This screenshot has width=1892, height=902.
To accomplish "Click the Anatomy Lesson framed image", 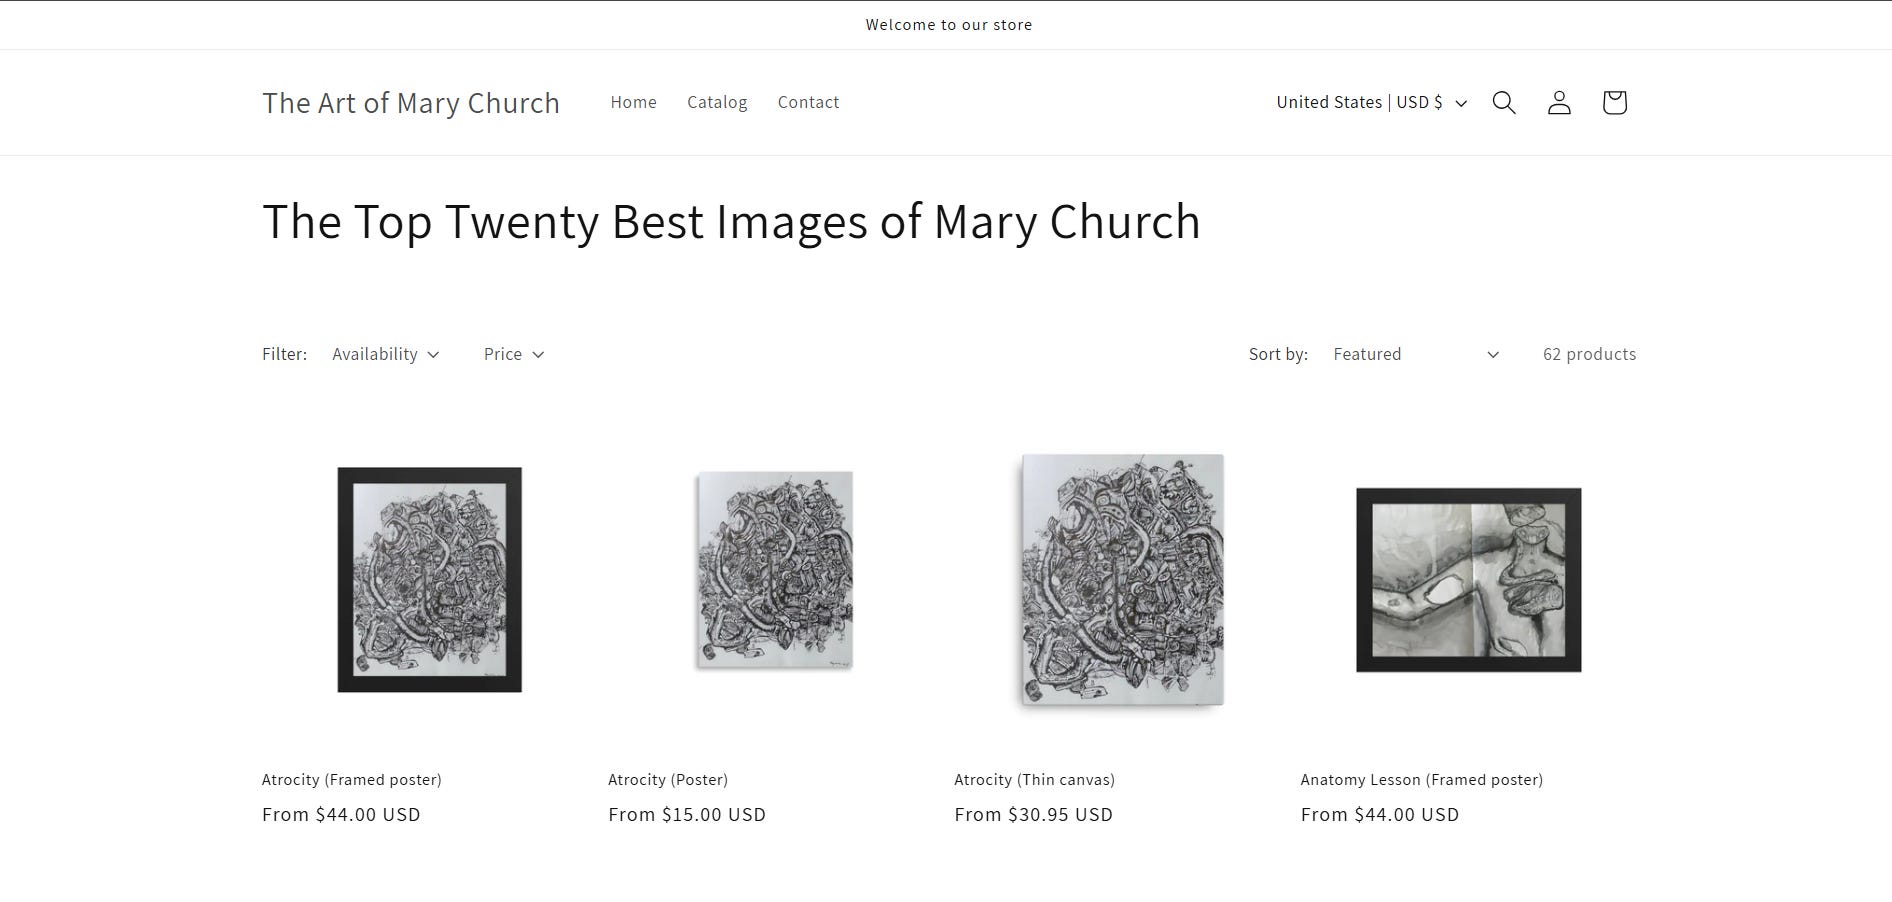I will coord(1468,580).
